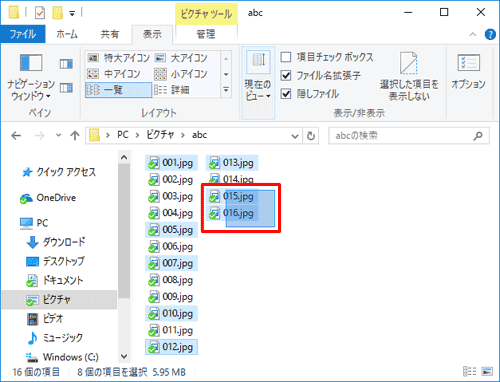Screen dimensions: 500x382
Task: Open デスクトップ in navigation pane
Action: [x=55, y=261]
